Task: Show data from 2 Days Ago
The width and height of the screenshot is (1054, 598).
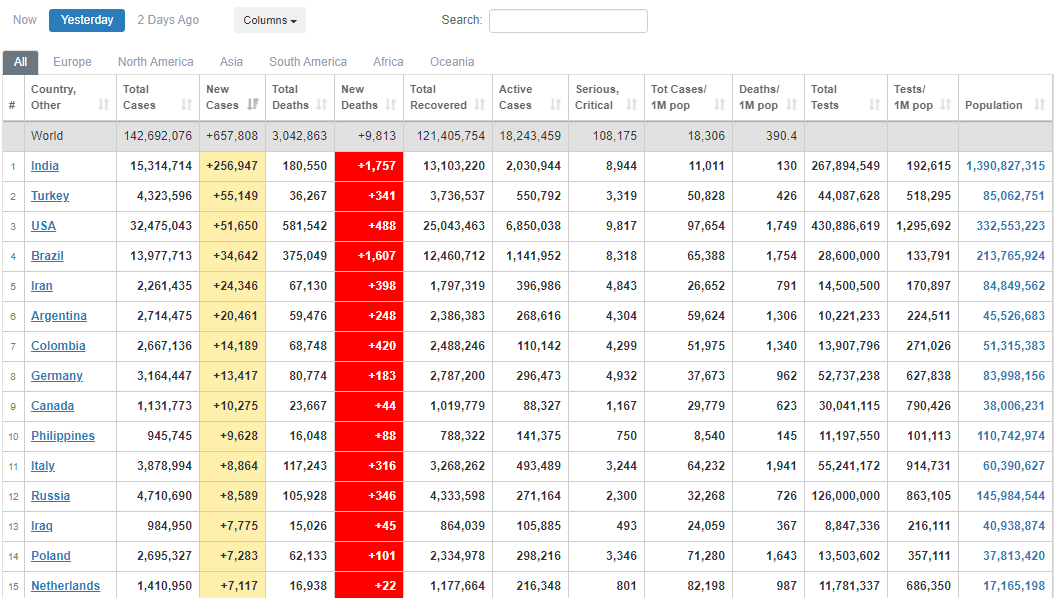Action: tap(168, 20)
